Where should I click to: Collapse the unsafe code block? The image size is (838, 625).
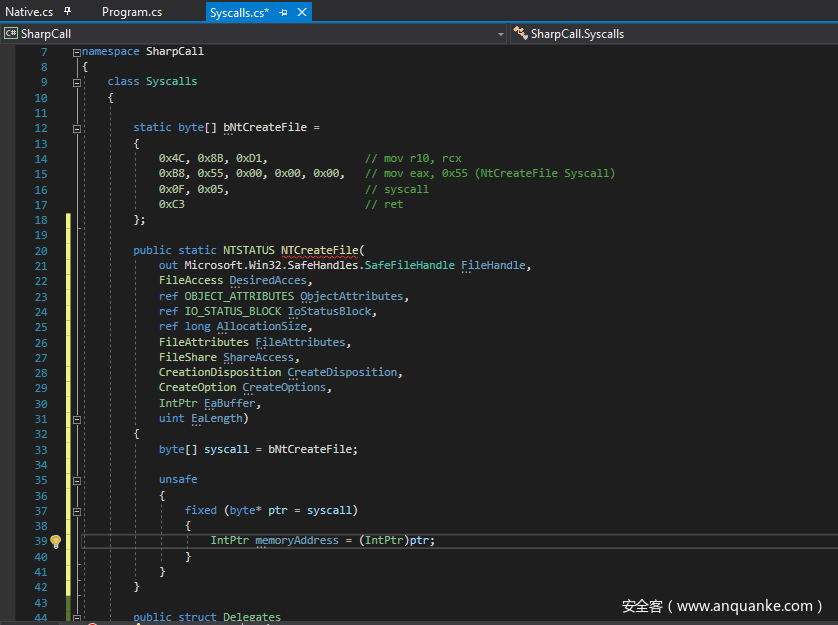coord(77,480)
